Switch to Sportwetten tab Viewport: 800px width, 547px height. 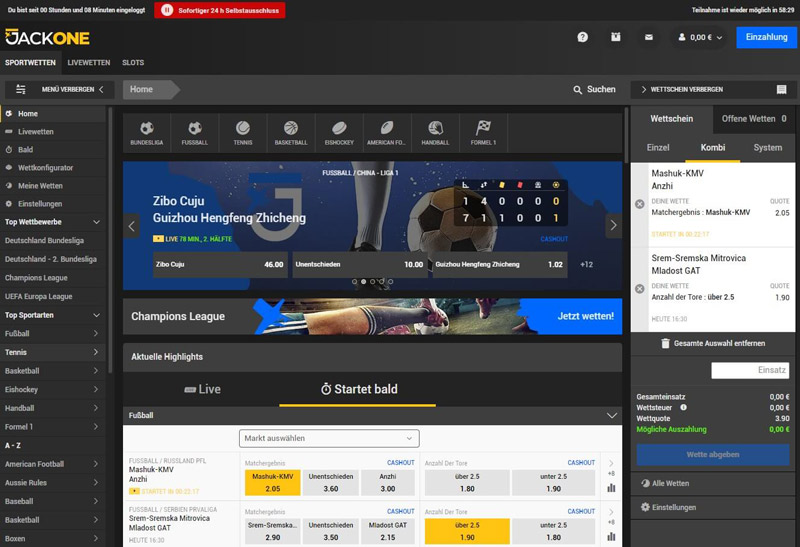pyautogui.click(x=31, y=63)
